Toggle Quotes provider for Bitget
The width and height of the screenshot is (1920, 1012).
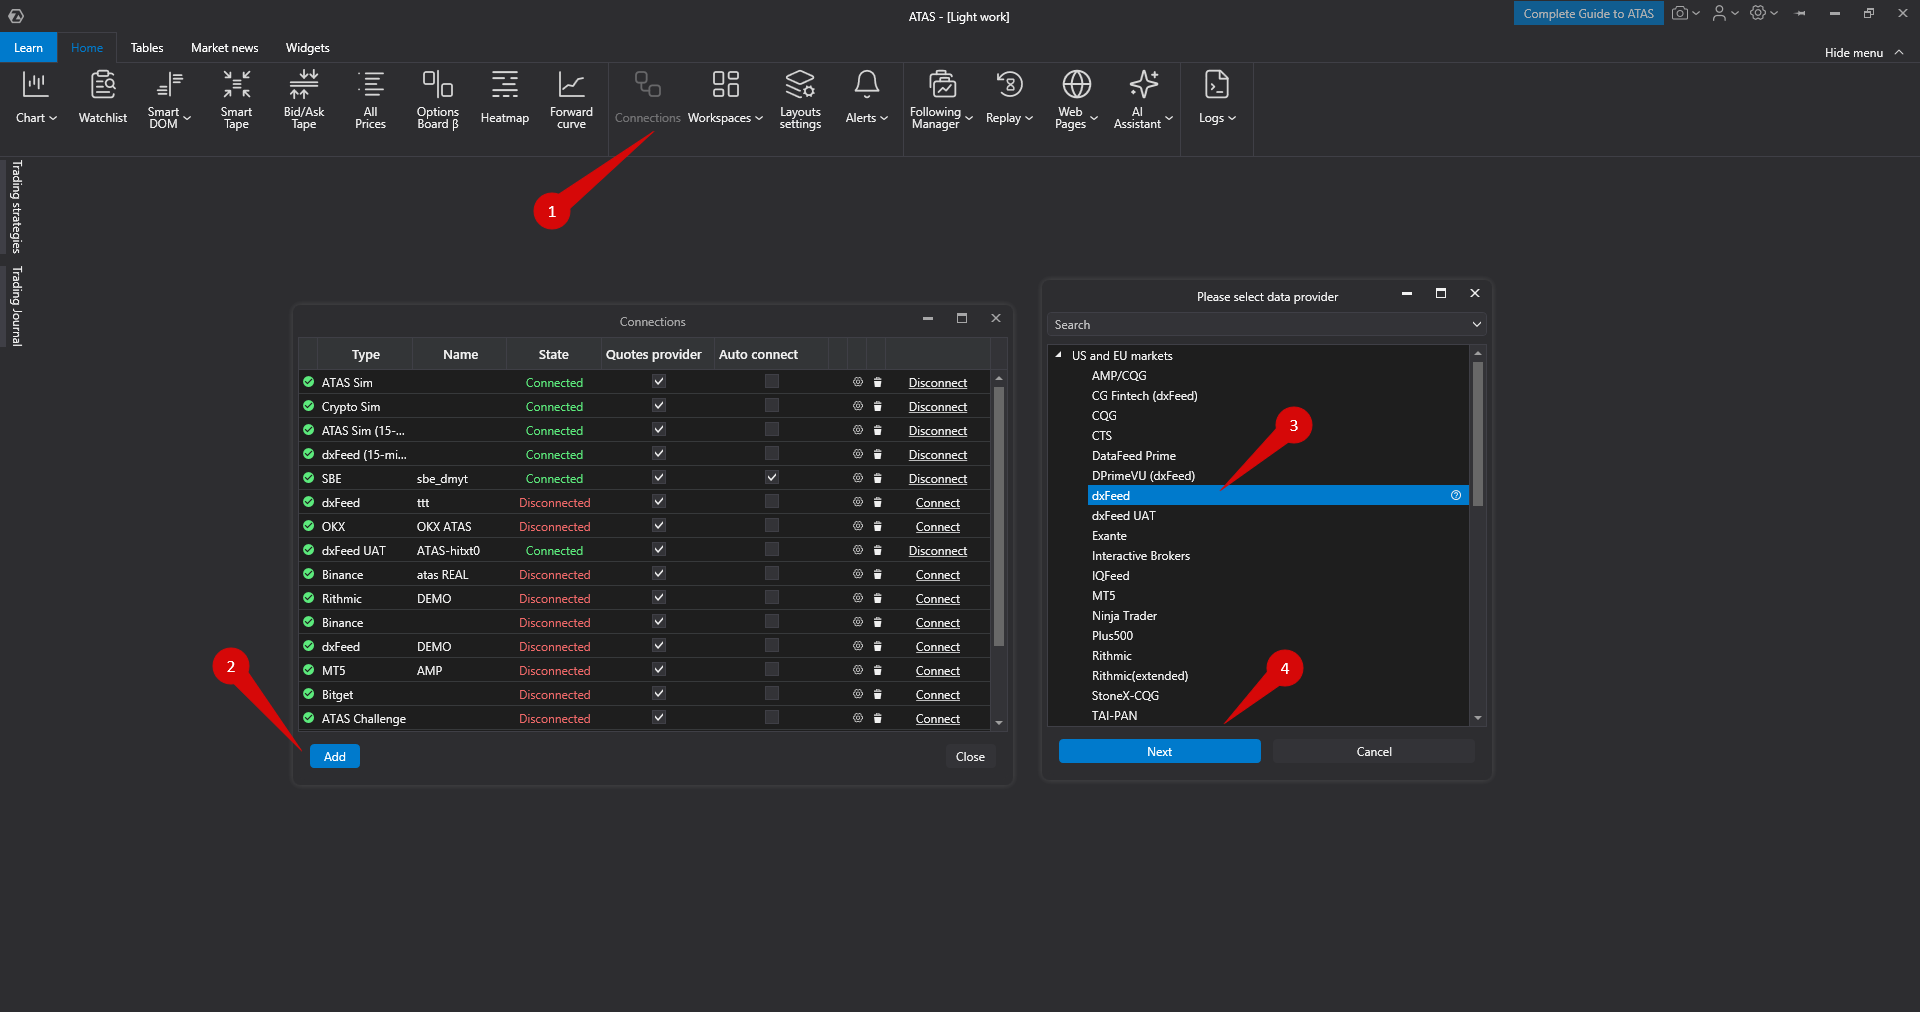pyautogui.click(x=658, y=693)
